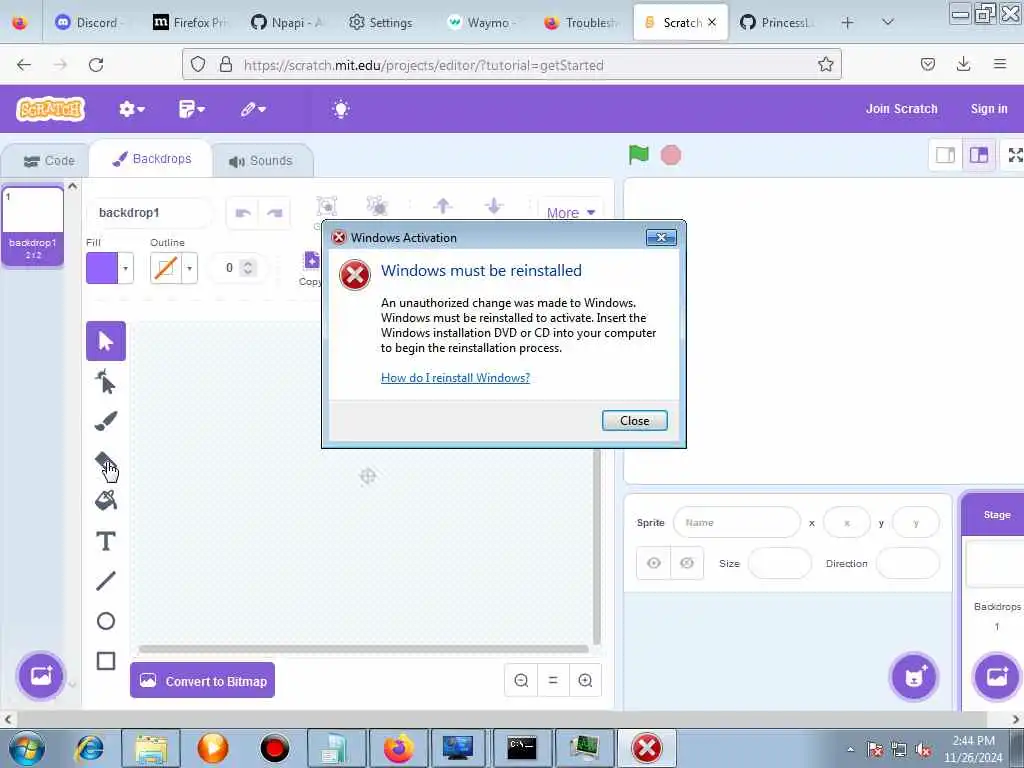Click the Outline no-color swatch
The image size is (1024, 768).
(x=166, y=268)
